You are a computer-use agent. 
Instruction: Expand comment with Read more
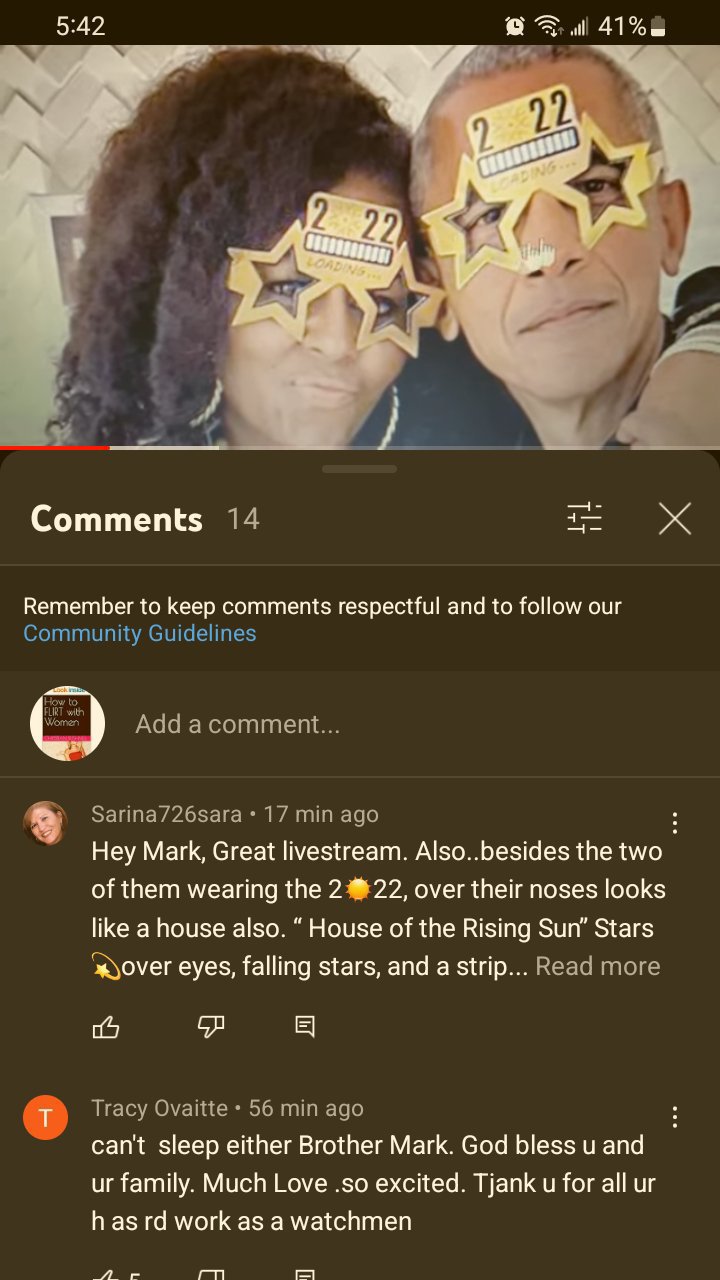598,966
